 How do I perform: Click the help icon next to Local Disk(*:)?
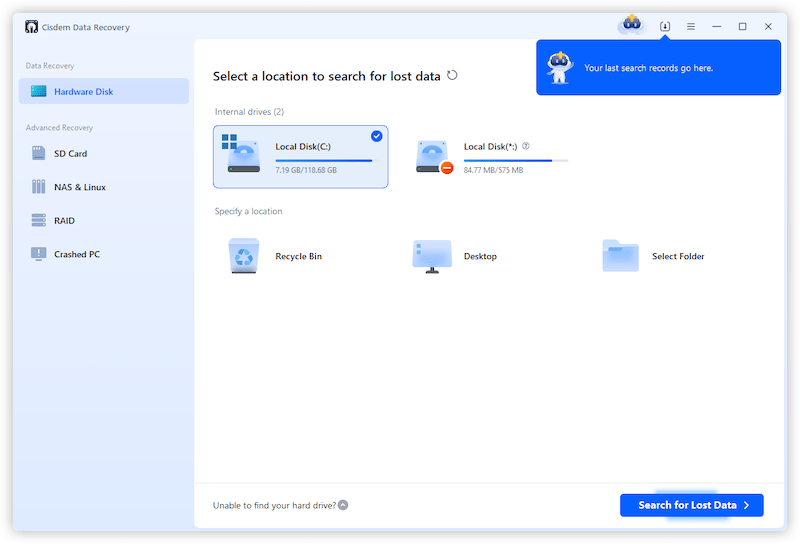pyautogui.click(x=526, y=146)
